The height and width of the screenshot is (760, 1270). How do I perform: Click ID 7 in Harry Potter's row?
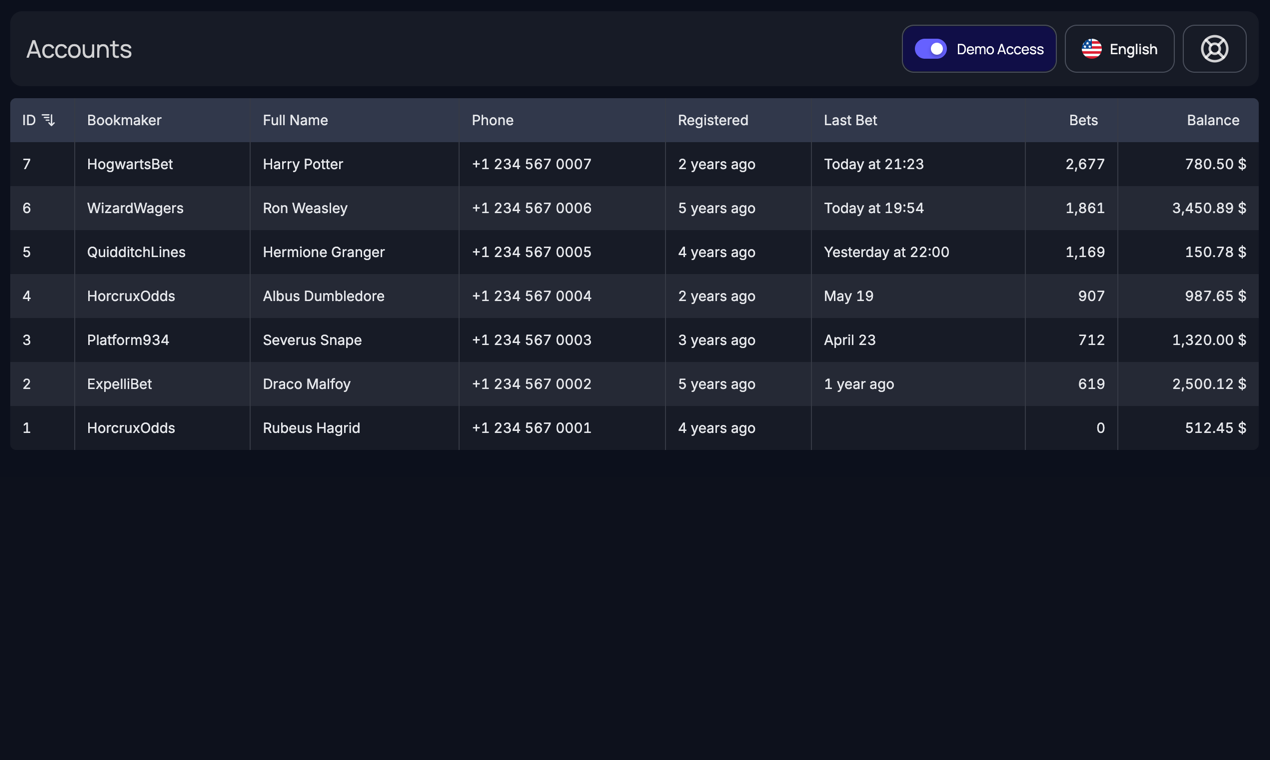tap(27, 164)
